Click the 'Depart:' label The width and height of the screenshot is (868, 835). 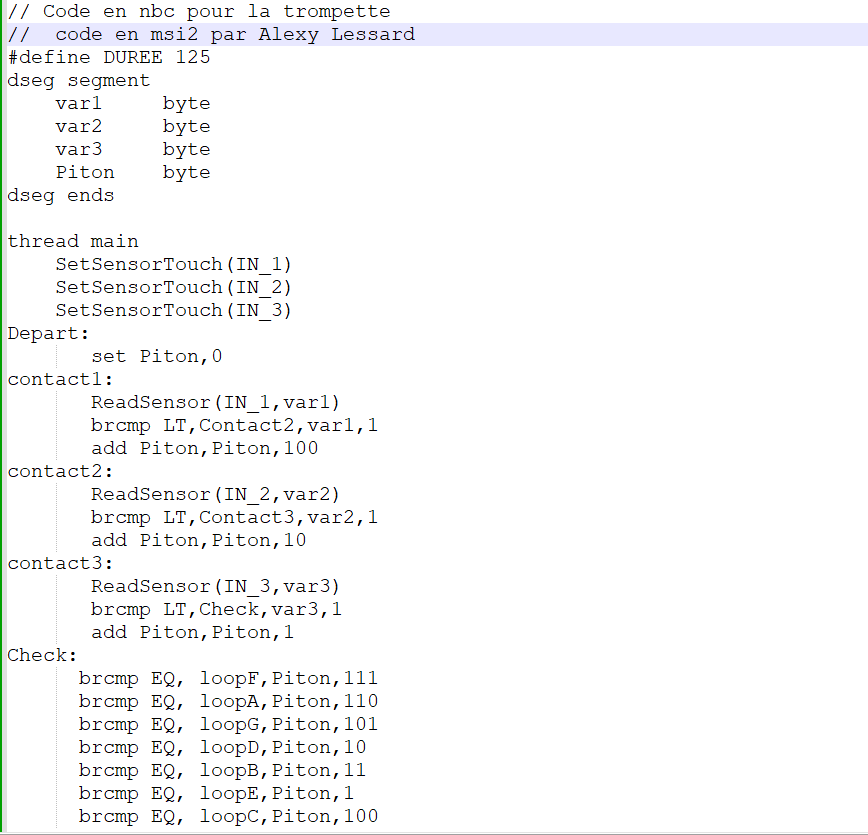tap(48, 333)
